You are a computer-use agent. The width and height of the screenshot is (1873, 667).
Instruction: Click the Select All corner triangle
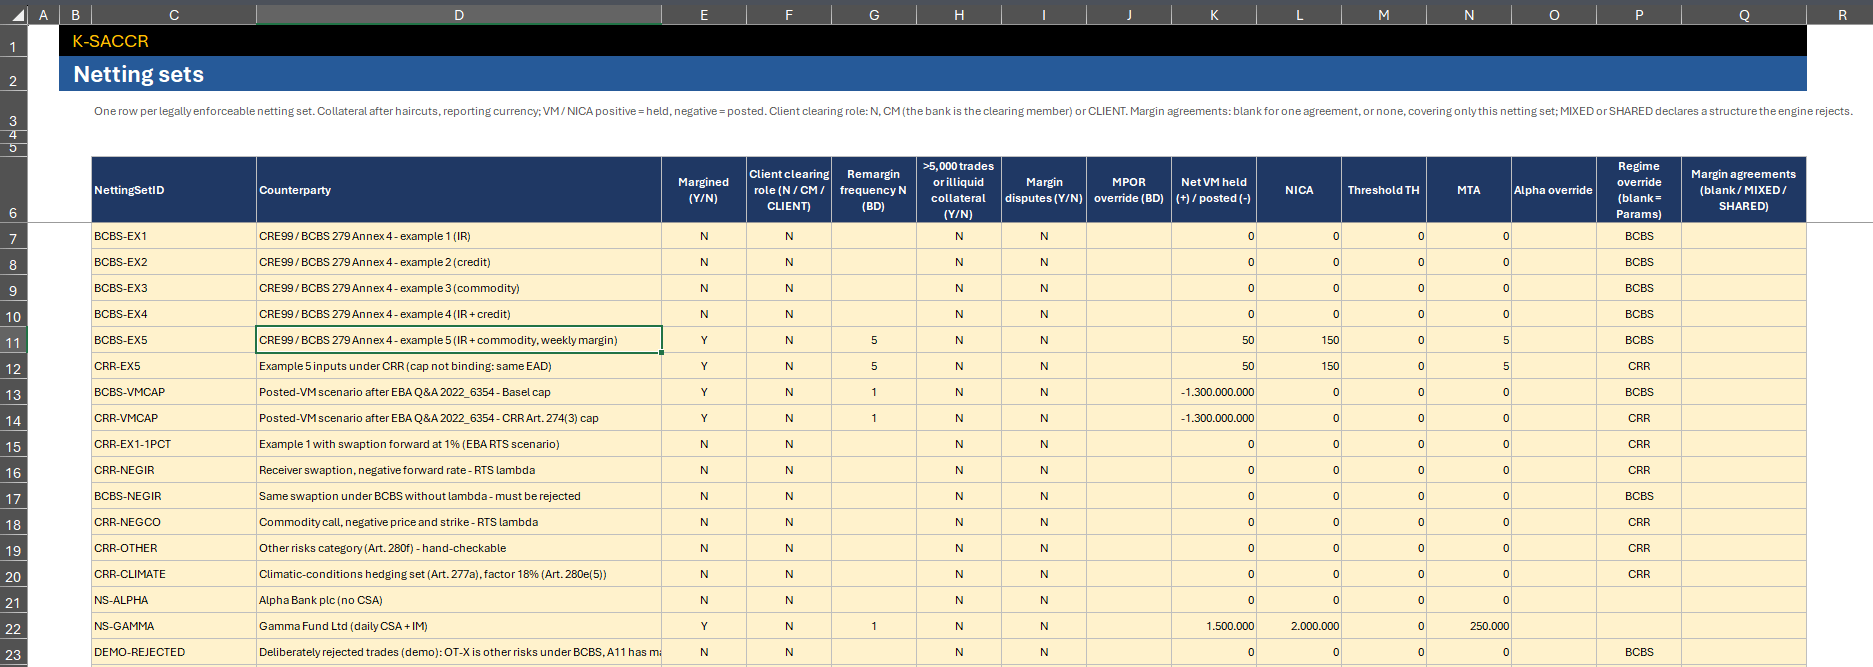(17, 15)
